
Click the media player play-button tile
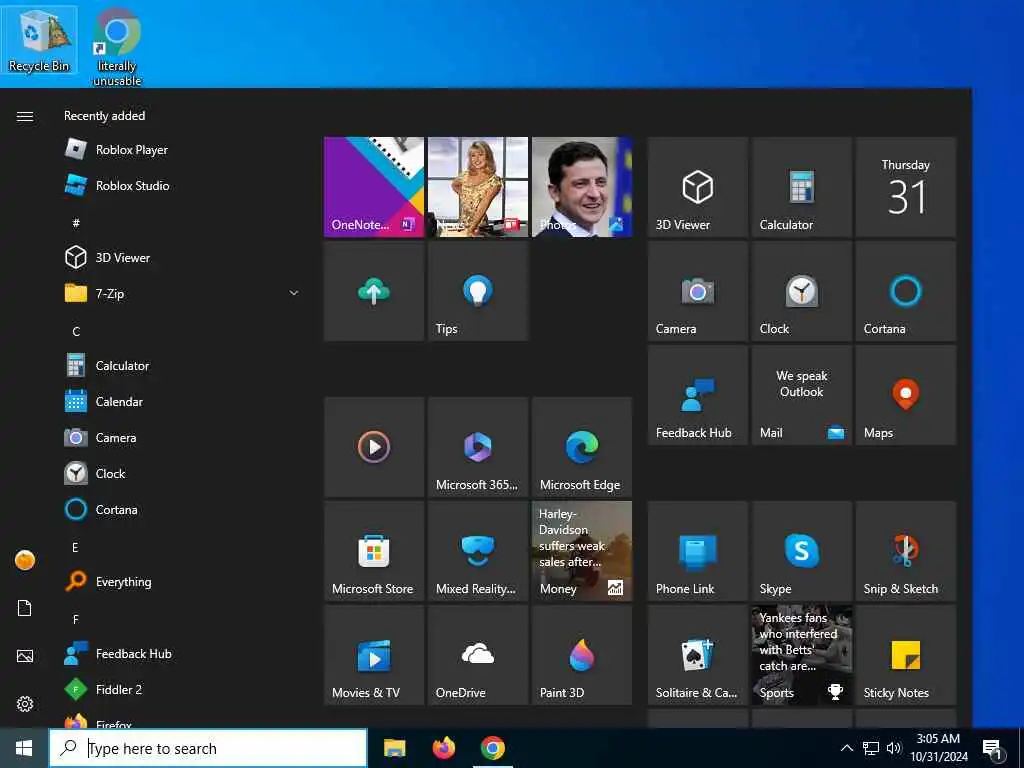(374, 447)
